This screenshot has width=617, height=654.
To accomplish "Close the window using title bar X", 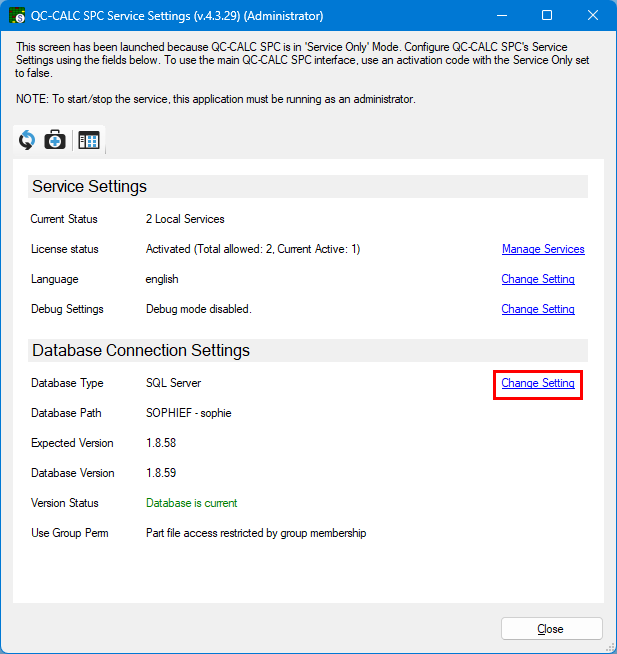I will coord(593,15).
